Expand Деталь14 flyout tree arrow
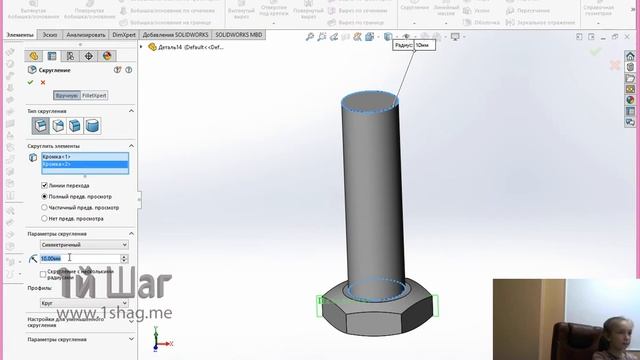 click(x=141, y=47)
